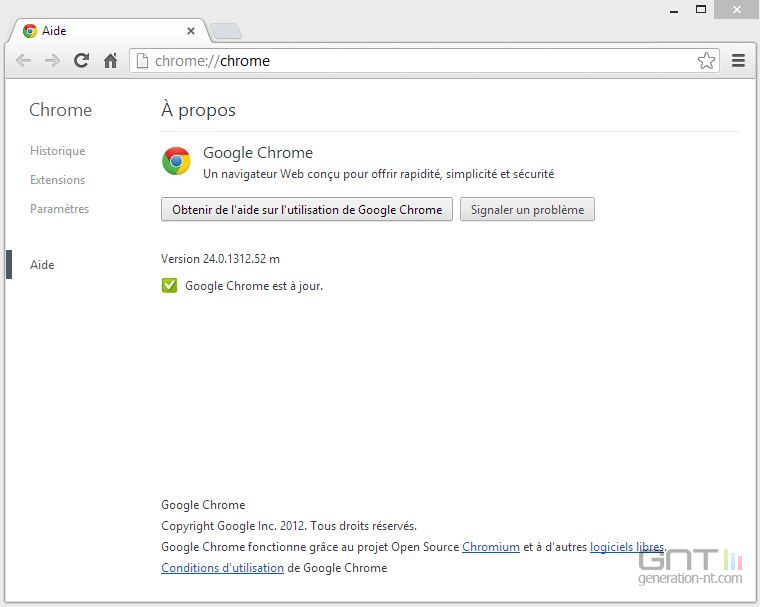Viewport: 760px width, 607px height.
Task: Click Obtenir de l'aide button
Action: 307,209
